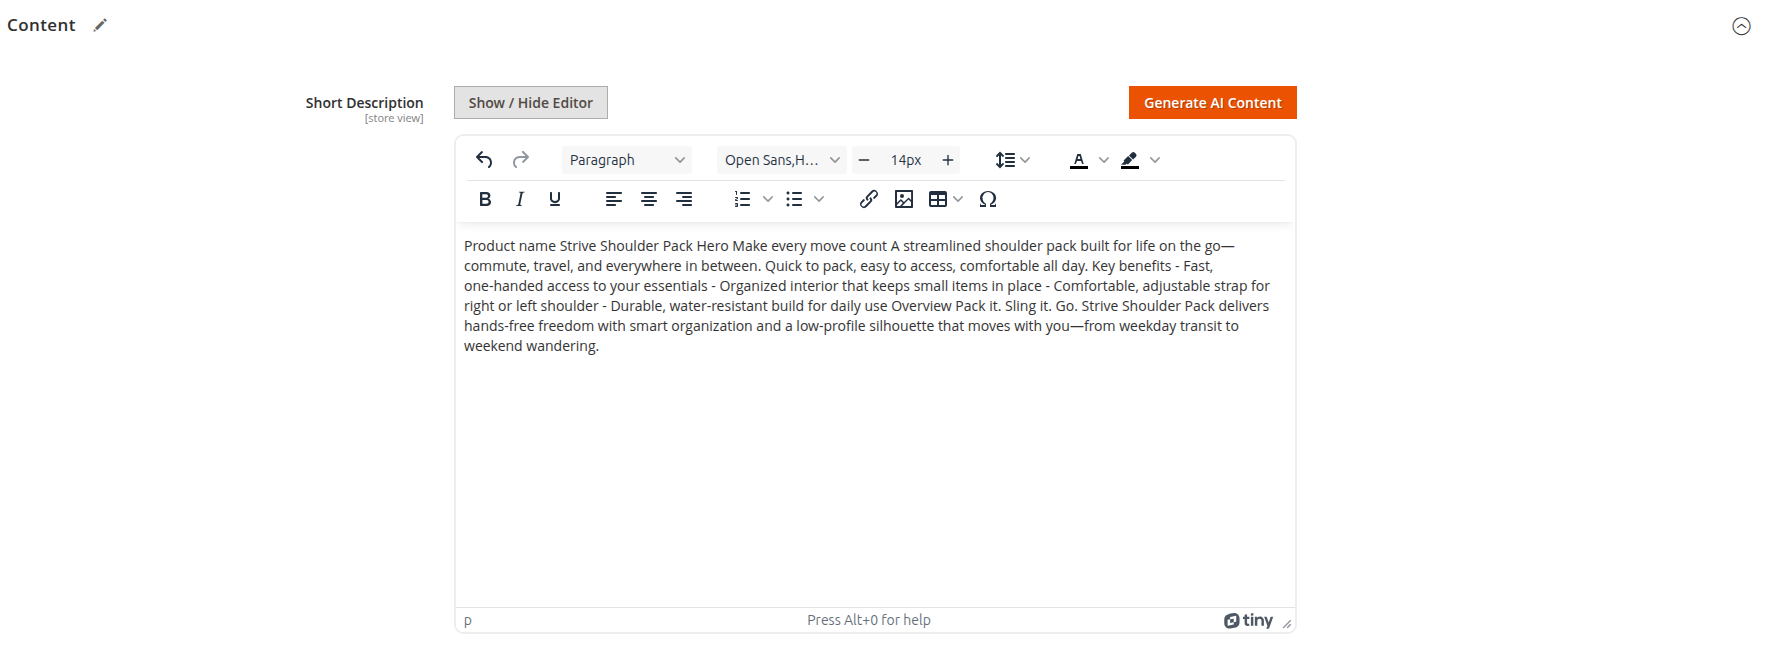The image size is (1790, 651).
Task: Click the redo arrow icon
Action: pyautogui.click(x=520, y=160)
